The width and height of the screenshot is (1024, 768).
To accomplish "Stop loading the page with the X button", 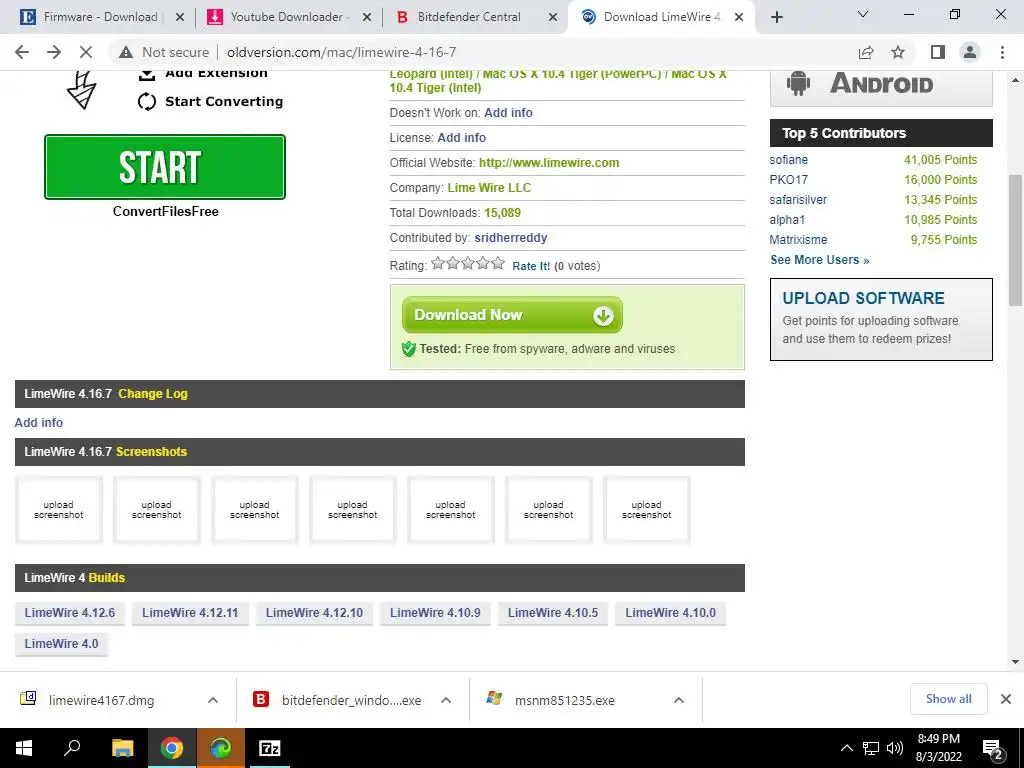I will (86, 52).
